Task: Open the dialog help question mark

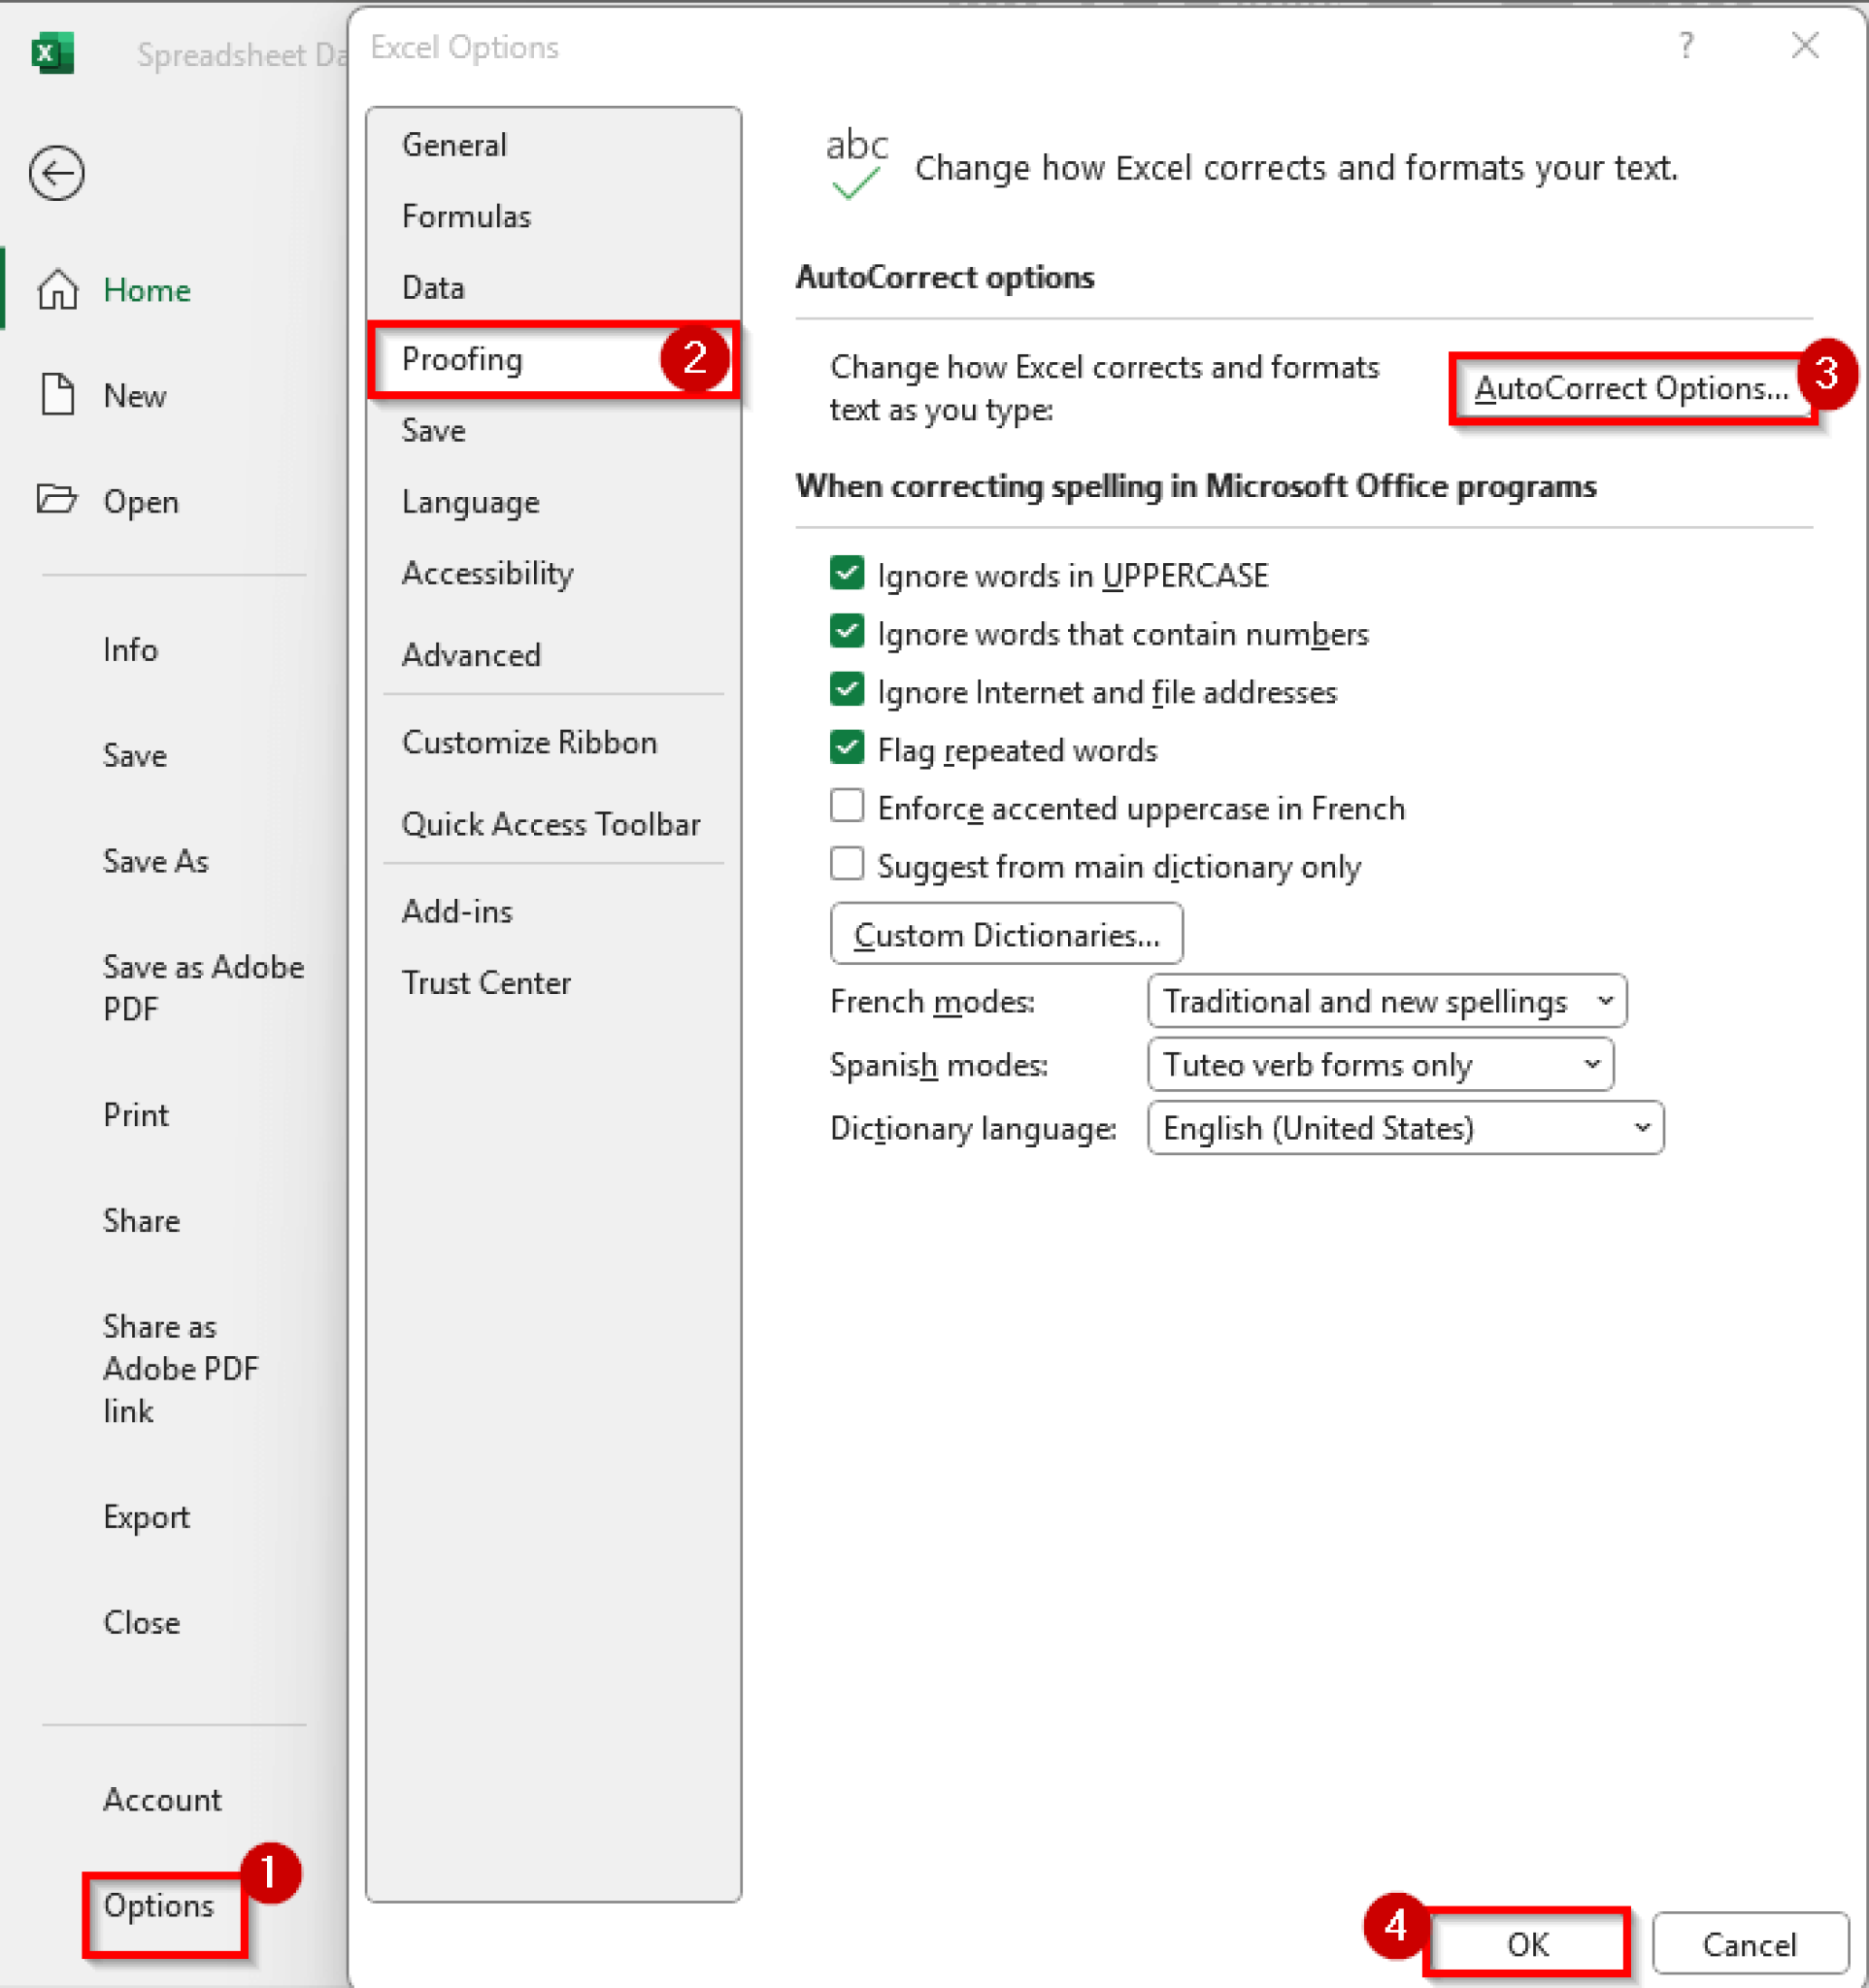Action: [1686, 46]
